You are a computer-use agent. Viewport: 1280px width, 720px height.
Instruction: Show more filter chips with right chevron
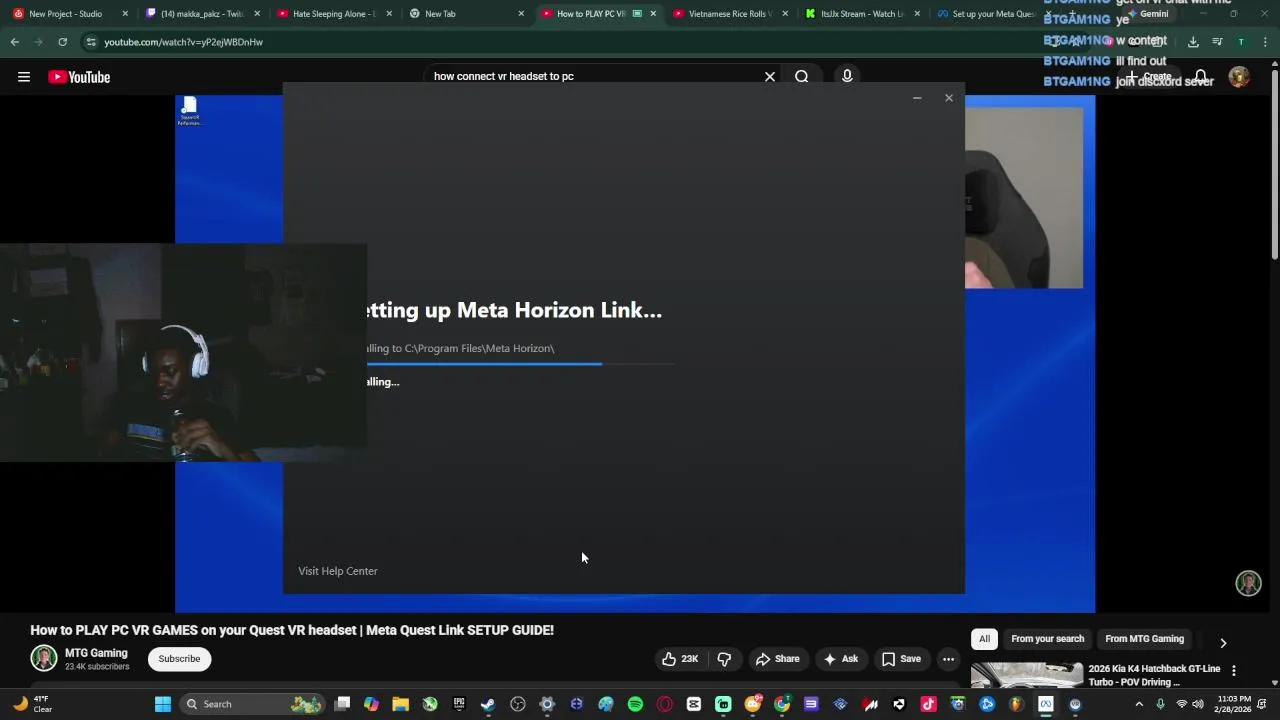click(x=1222, y=643)
